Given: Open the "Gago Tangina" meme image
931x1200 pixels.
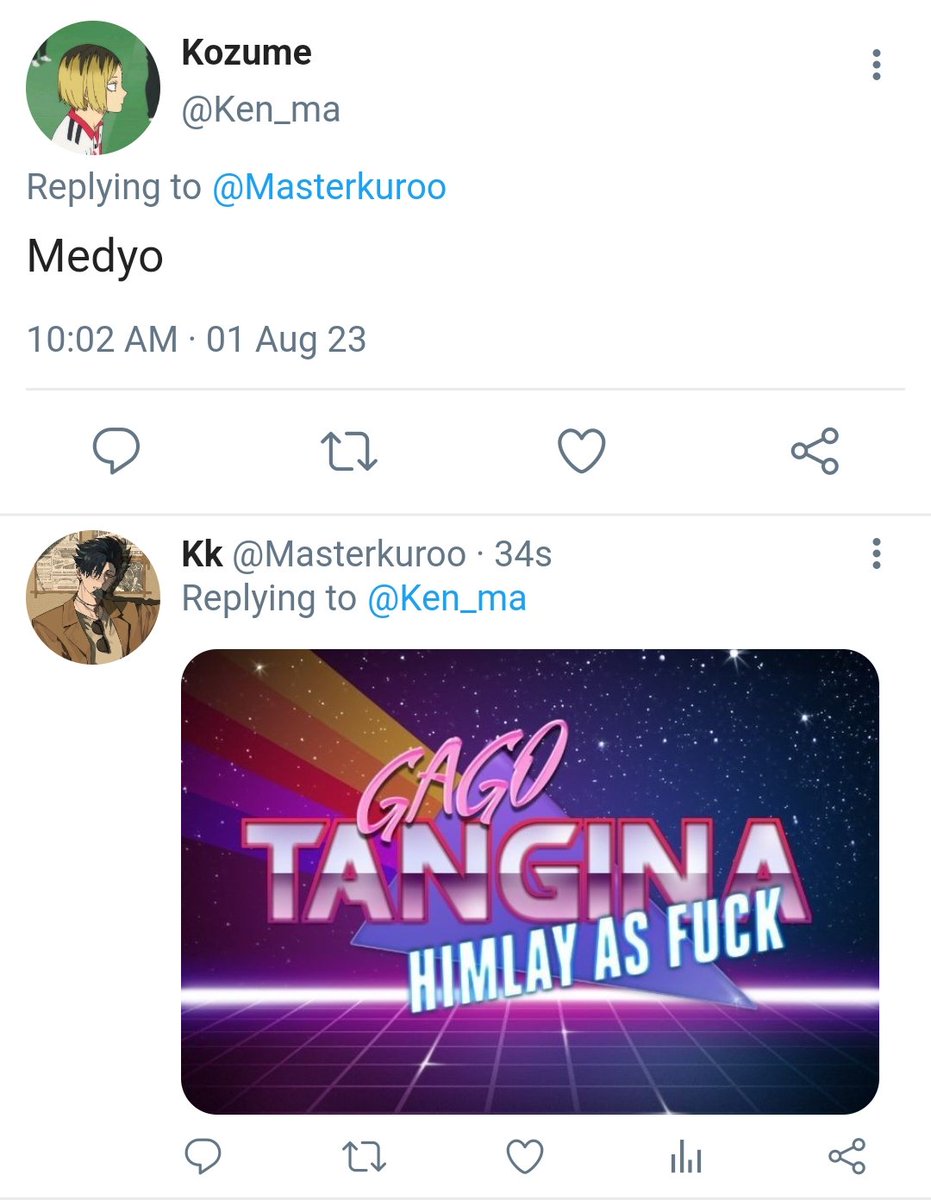Looking at the screenshot, I should (x=530, y=882).
